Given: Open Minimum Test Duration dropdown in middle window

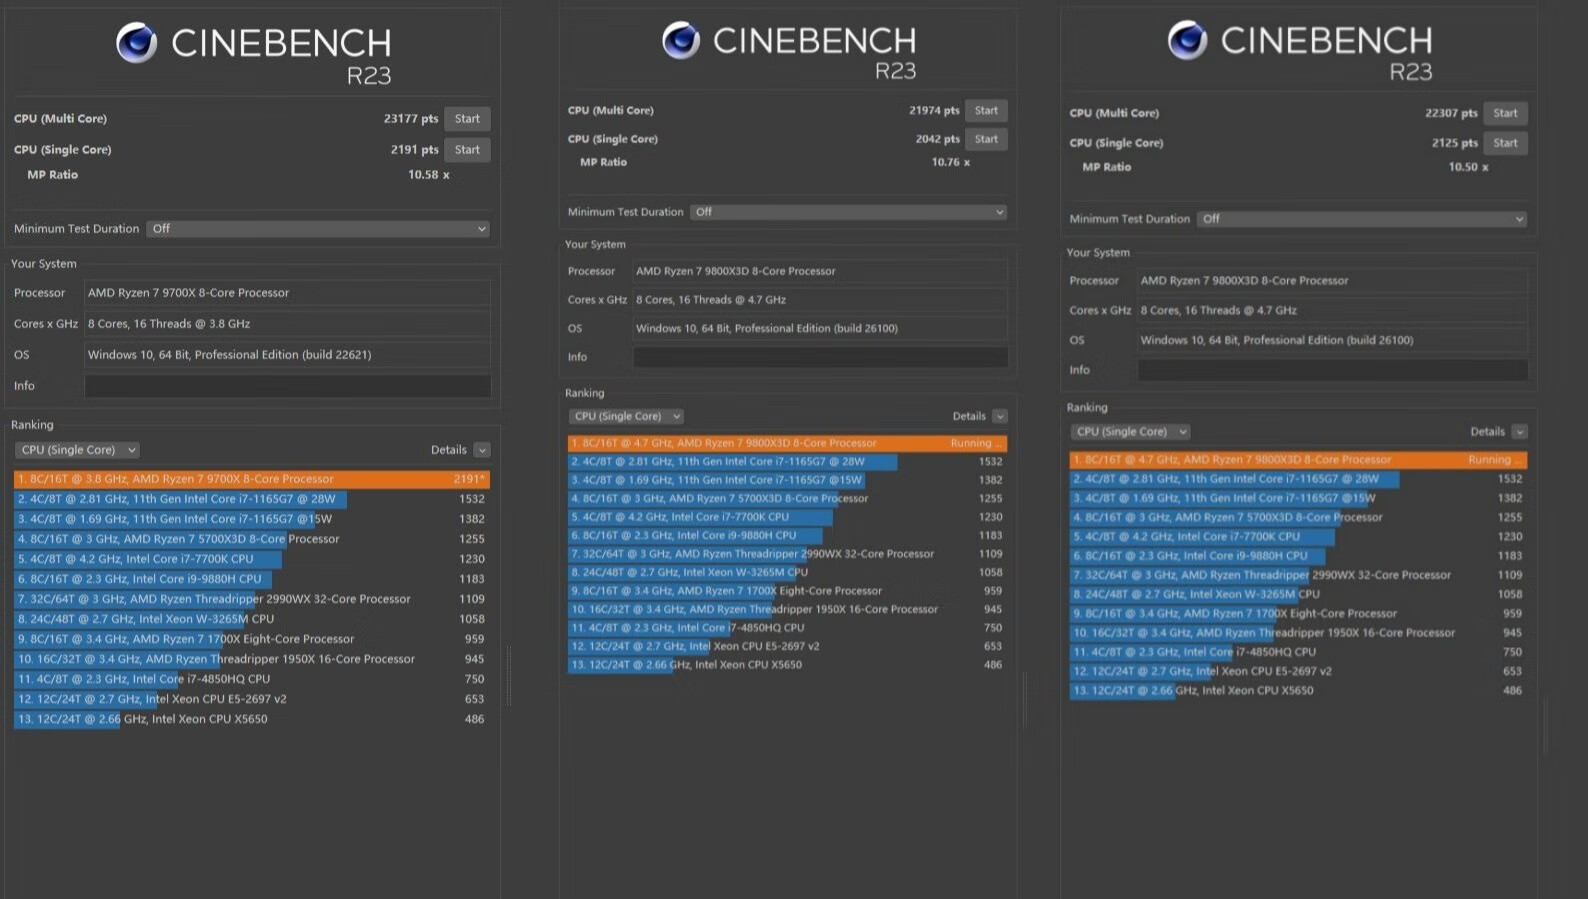Looking at the screenshot, I should [848, 212].
